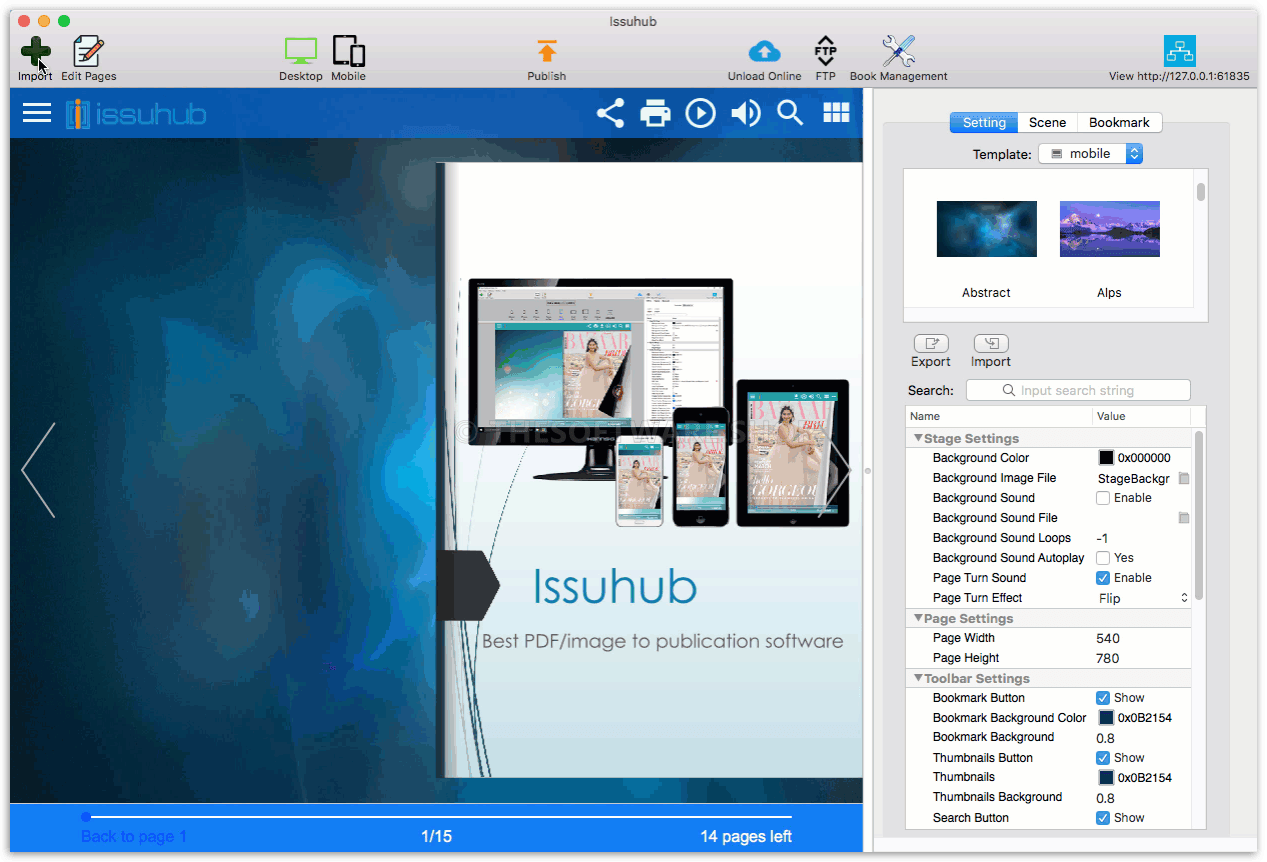The width and height of the screenshot is (1267, 862).
Task: Switch to the Scene tab
Action: click(1047, 122)
